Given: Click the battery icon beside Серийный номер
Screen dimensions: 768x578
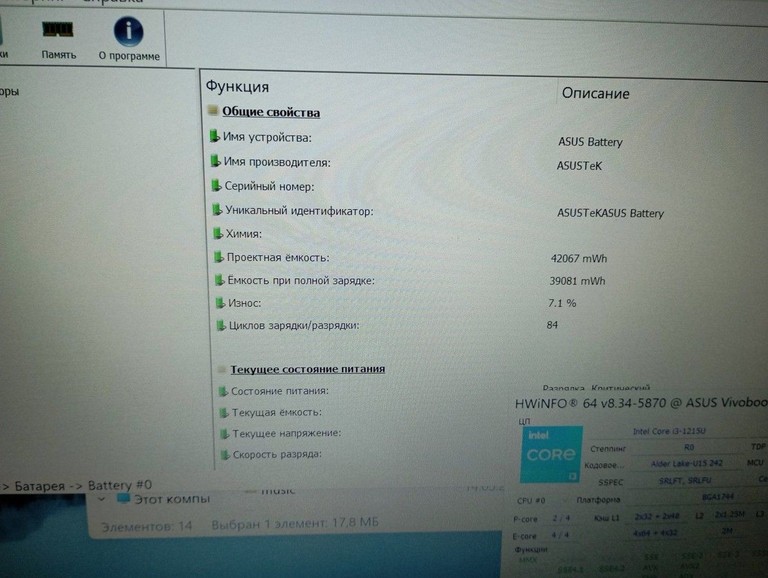Looking at the screenshot, I should tap(216, 185).
